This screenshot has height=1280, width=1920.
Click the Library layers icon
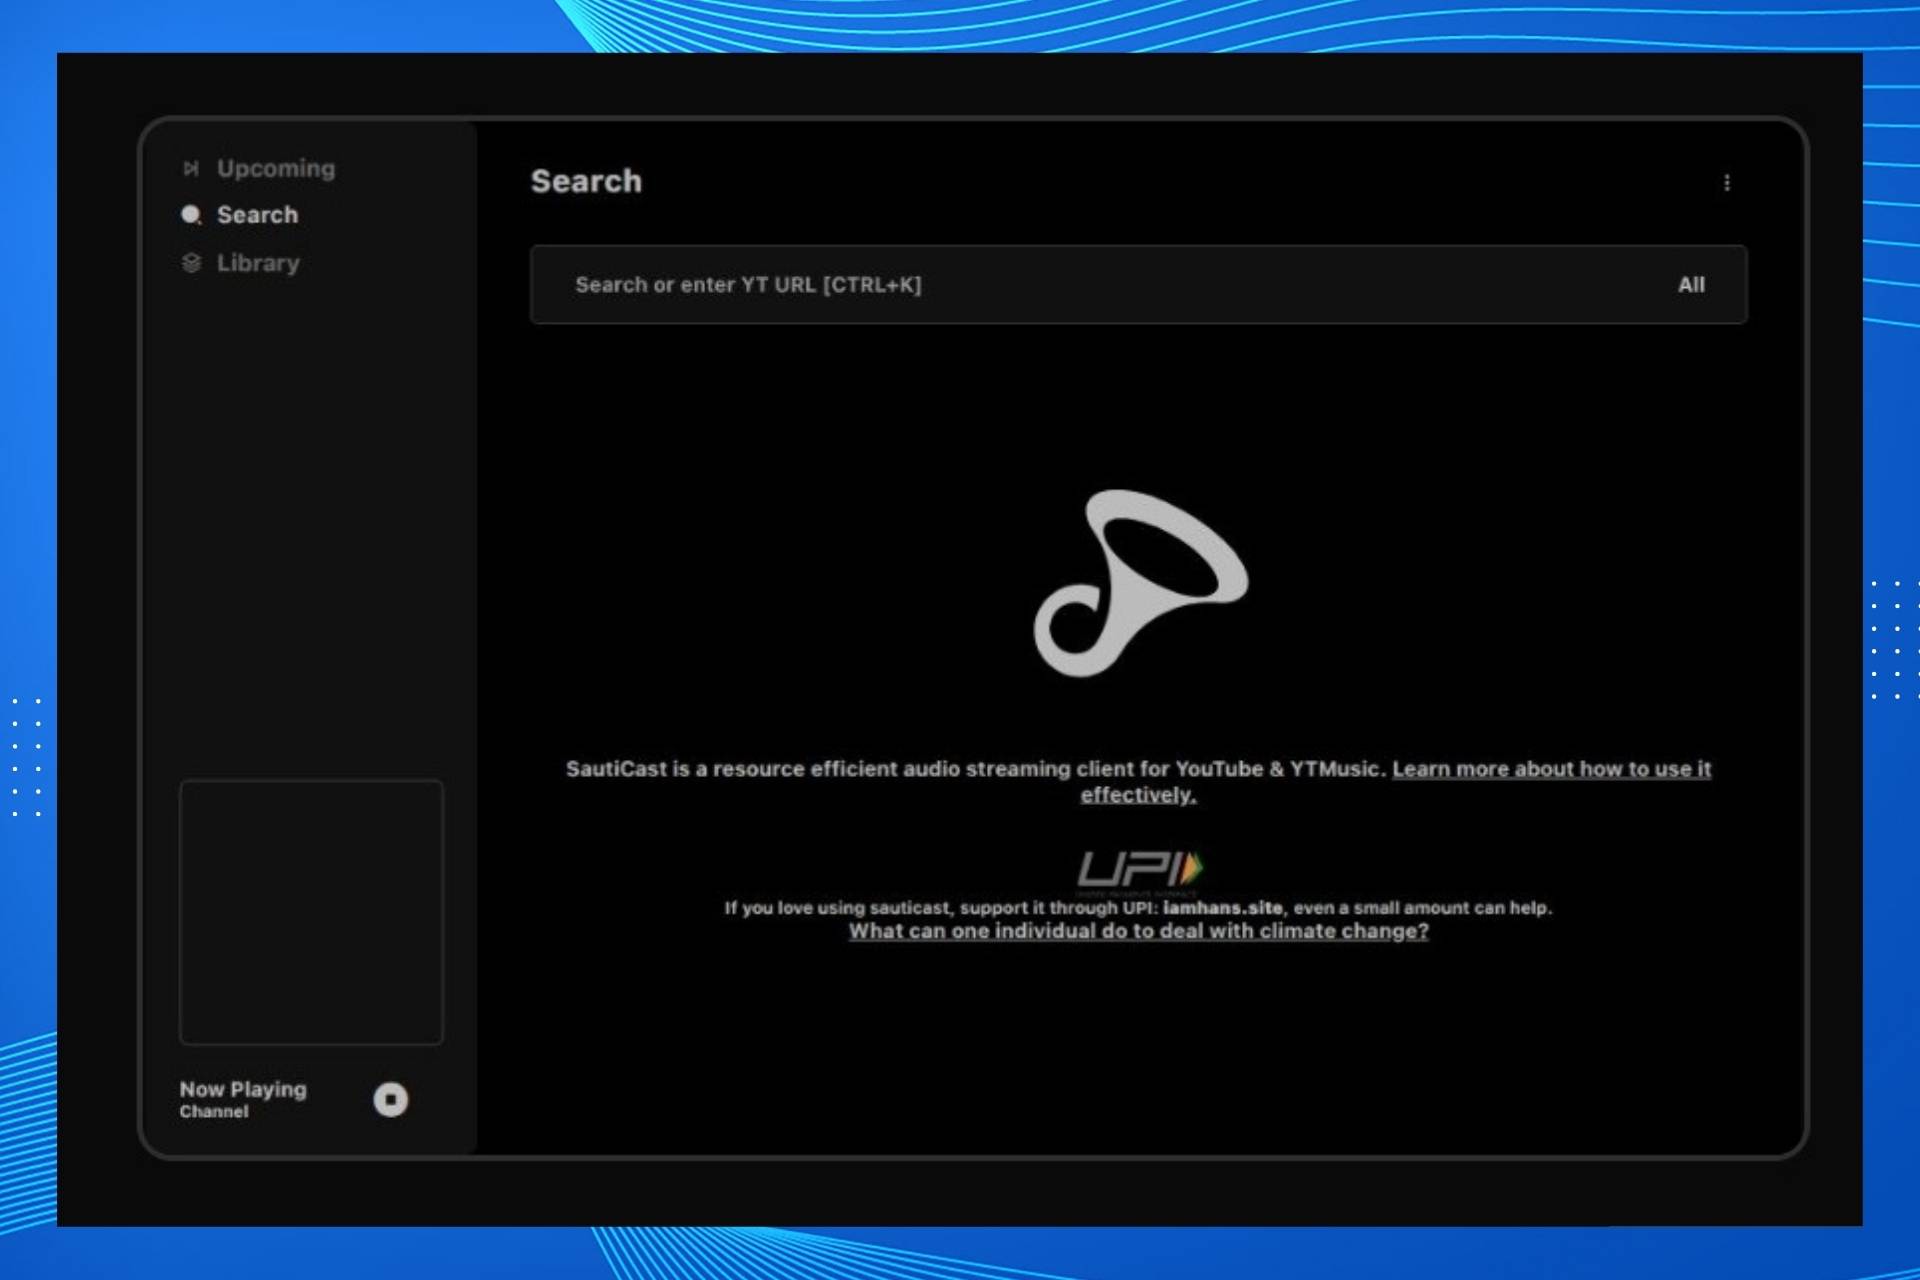pyautogui.click(x=191, y=263)
